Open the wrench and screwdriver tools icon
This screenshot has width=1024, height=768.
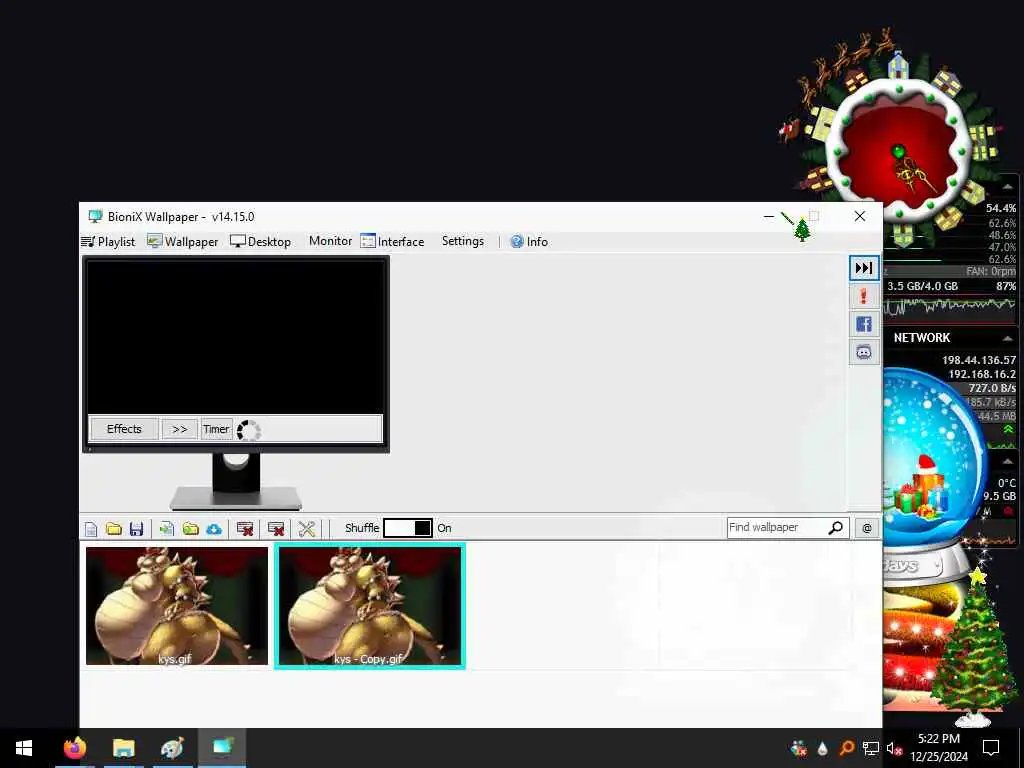tap(306, 528)
